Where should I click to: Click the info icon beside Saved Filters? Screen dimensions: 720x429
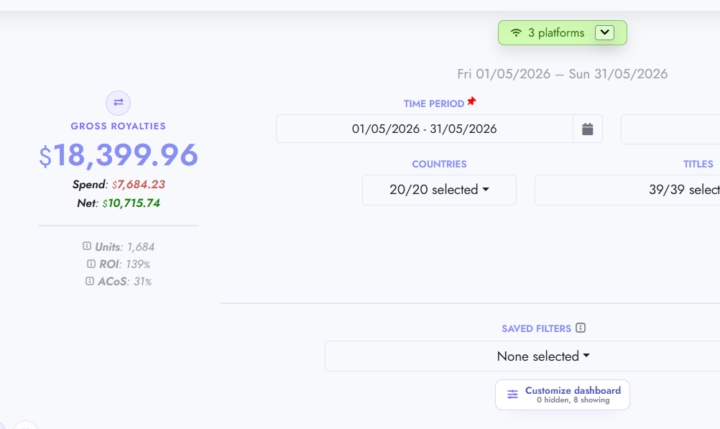pyautogui.click(x=580, y=328)
